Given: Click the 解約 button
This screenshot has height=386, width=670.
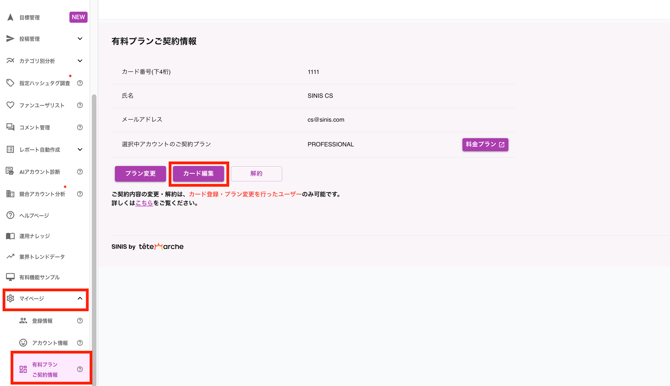Looking at the screenshot, I should pyautogui.click(x=256, y=174).
